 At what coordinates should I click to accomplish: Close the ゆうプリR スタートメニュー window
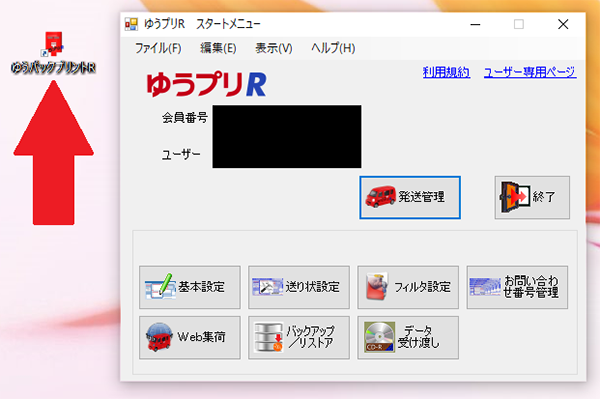[563, 24]
